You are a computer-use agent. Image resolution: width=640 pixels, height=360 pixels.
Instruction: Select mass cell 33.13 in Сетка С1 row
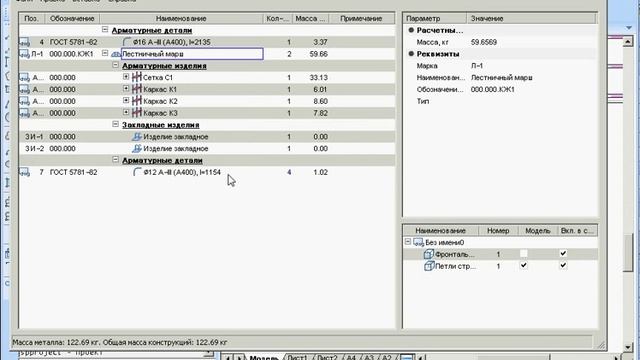pos(318,78)
